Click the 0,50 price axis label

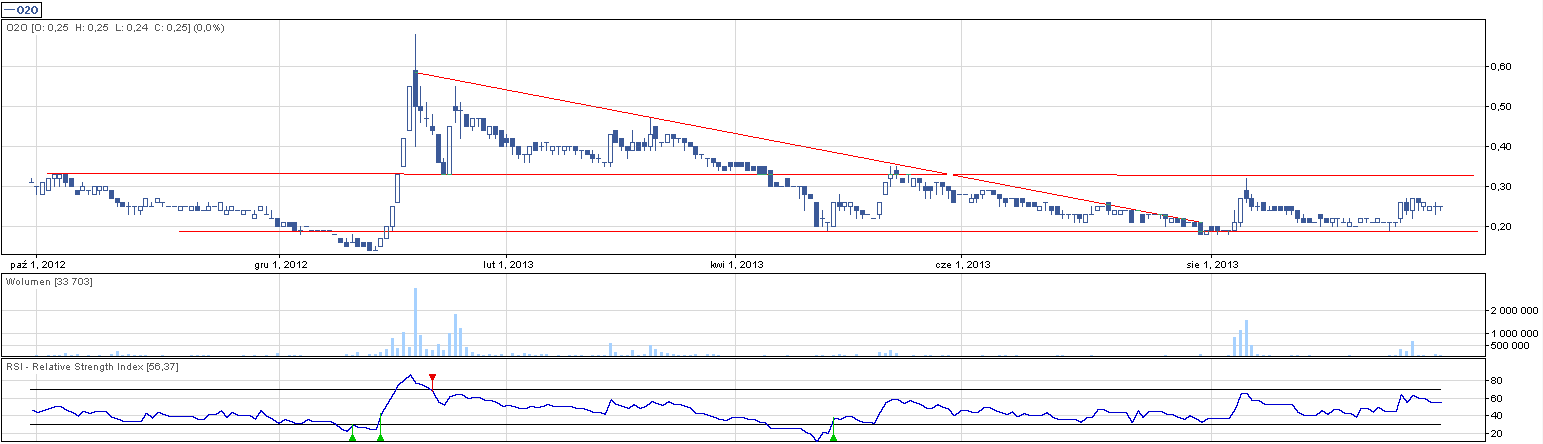[1500, 107]
